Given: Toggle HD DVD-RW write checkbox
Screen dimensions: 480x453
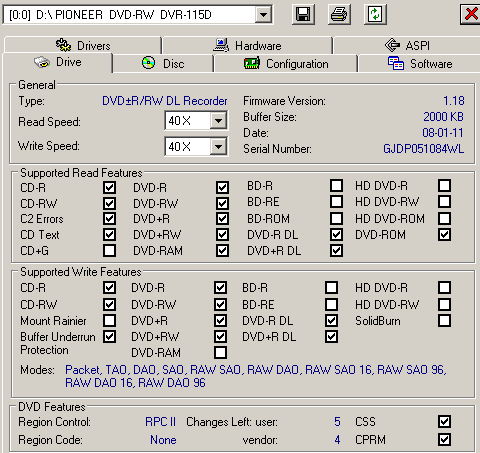Looking at the screenshot, I should (x=444, y=304).
